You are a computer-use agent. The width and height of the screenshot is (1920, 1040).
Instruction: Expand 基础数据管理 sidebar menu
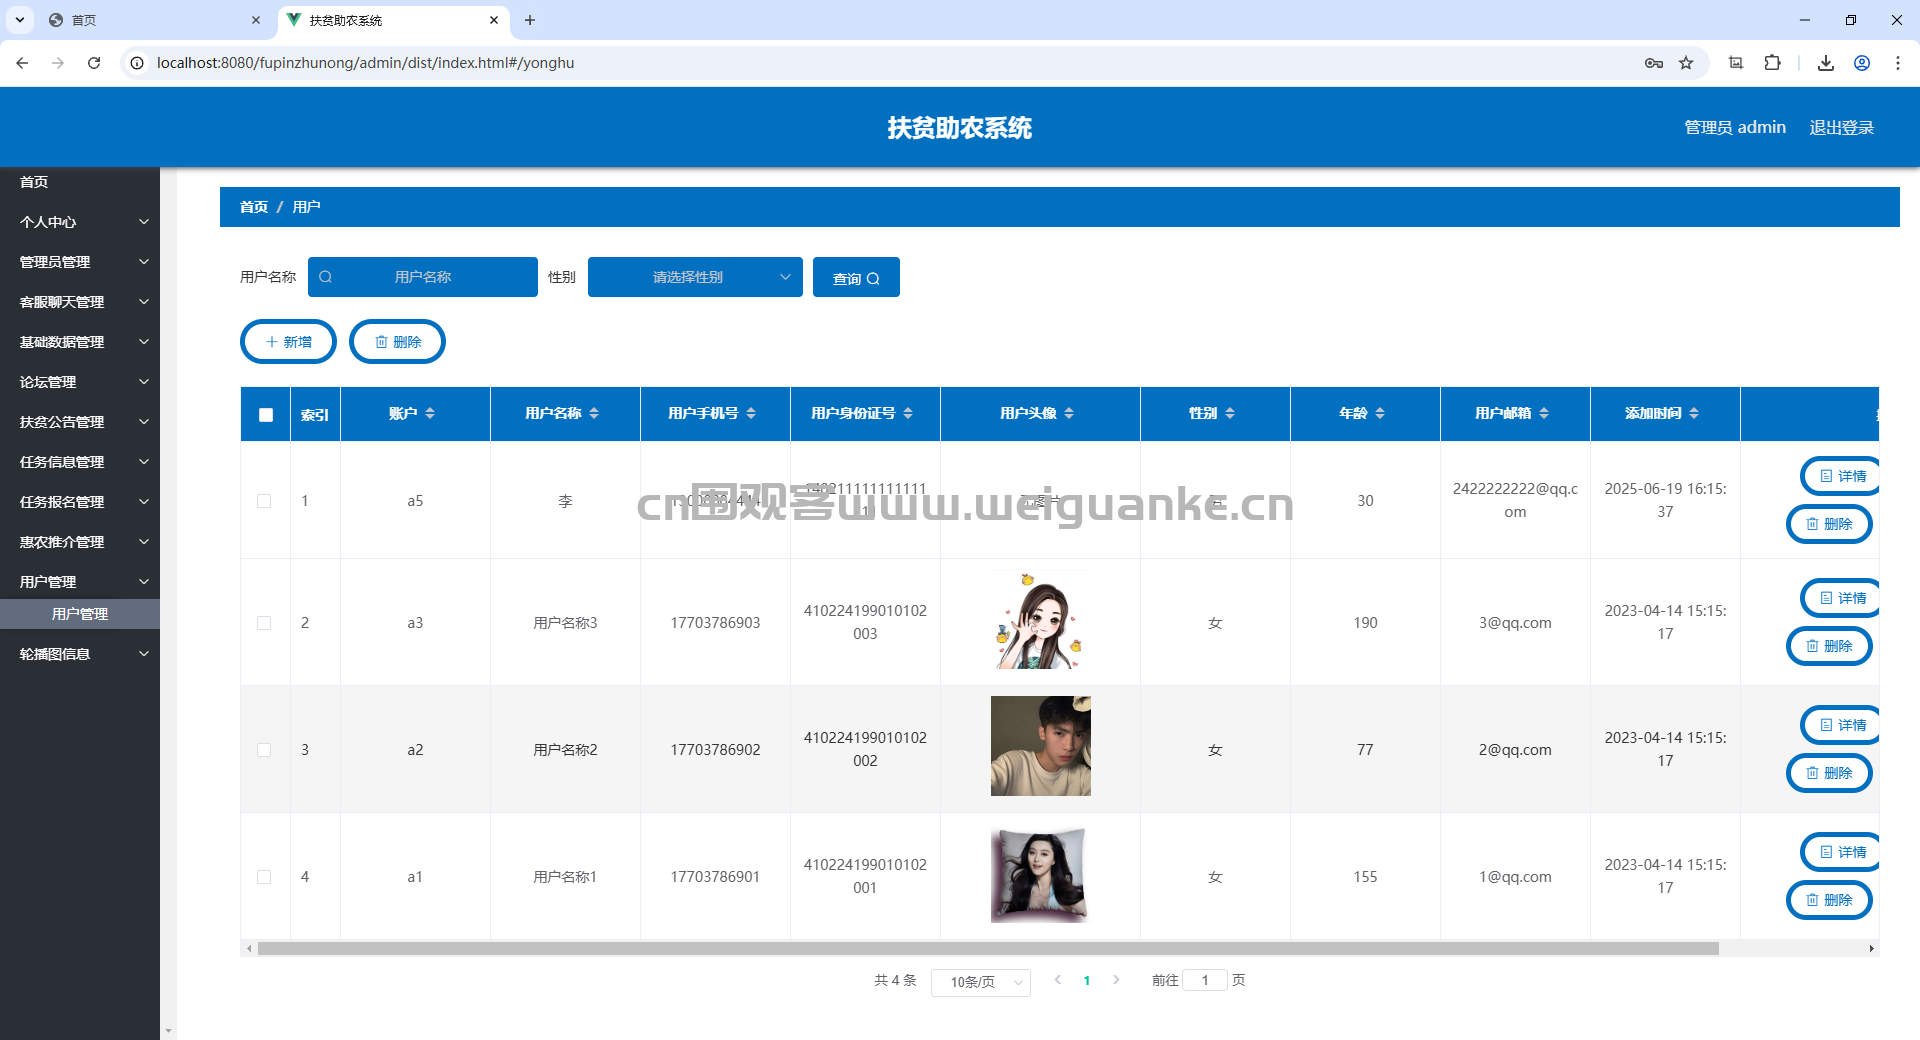(x=80, y=342)
